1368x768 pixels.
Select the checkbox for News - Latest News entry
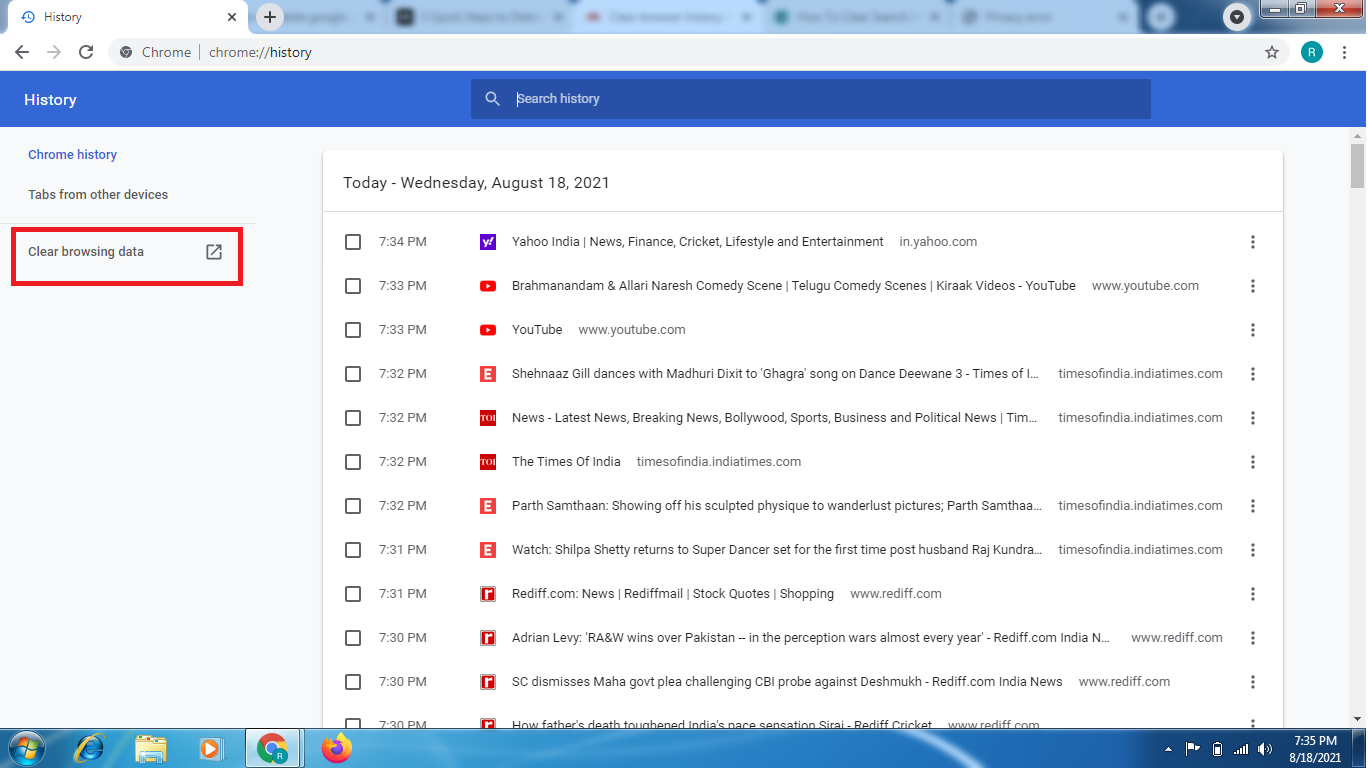[x=353, y=418]
